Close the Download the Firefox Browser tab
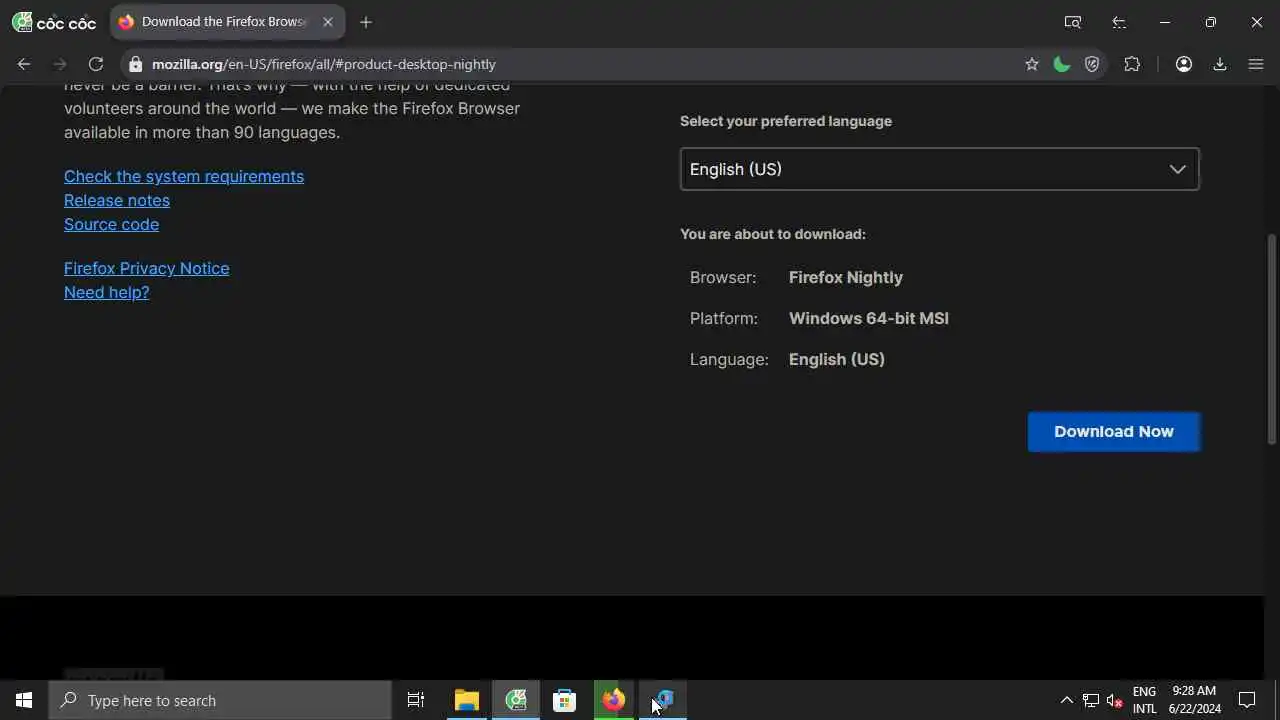 coord(327,22)
